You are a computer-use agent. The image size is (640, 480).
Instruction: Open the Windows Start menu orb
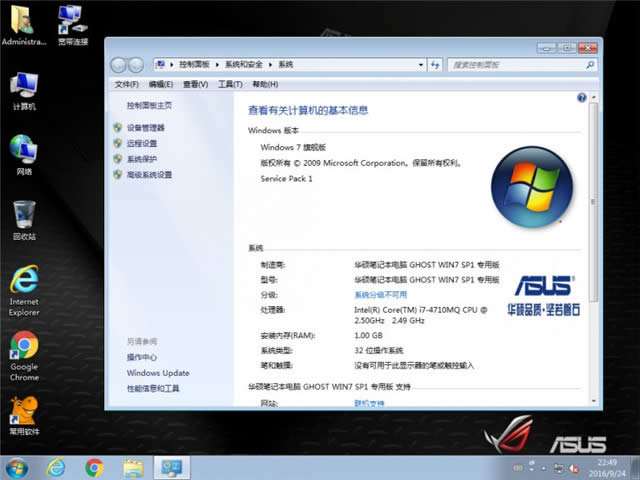pyautogui.click(x=17, y=467)
